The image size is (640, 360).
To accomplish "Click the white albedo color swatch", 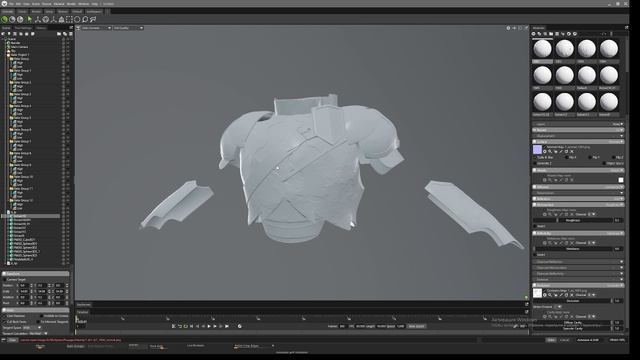I will click(x=621, y=180).
